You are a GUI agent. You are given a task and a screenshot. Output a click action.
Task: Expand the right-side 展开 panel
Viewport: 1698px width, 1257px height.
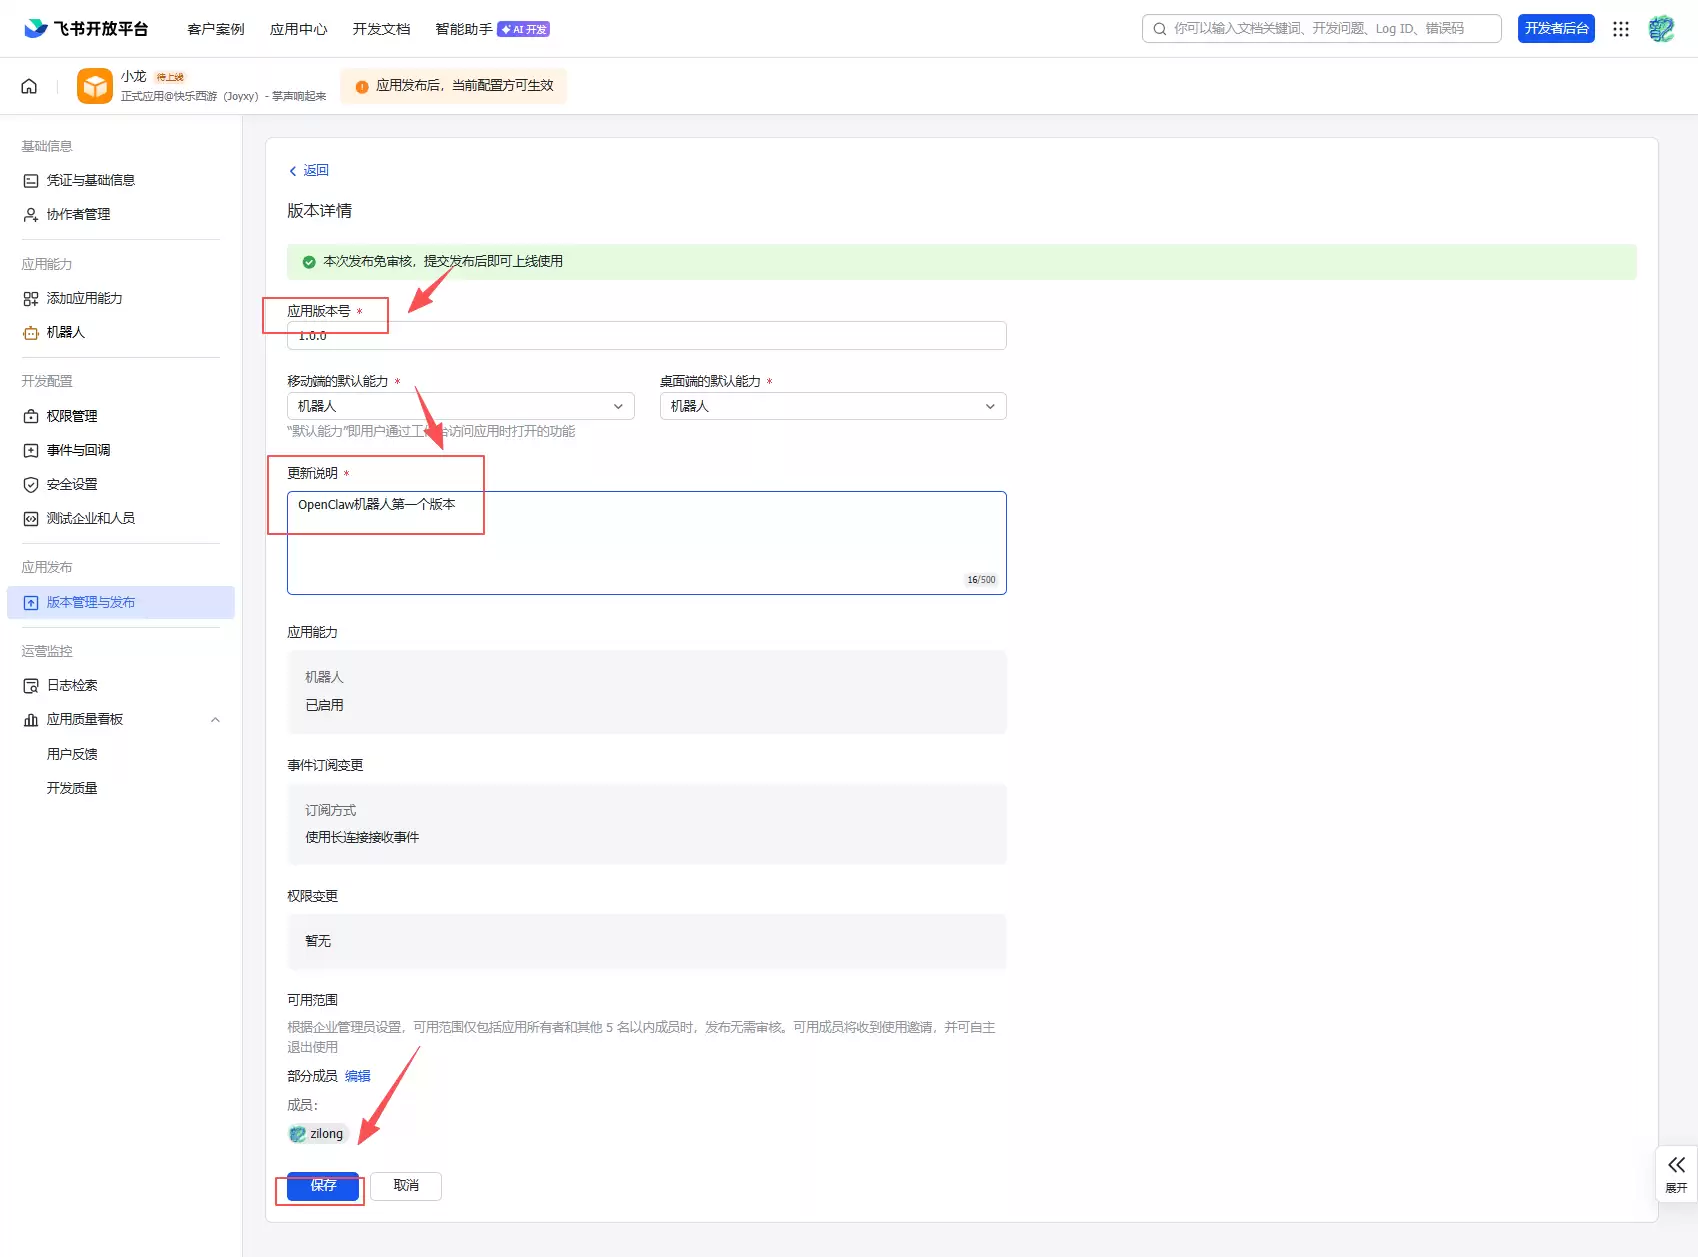(1676, 1173)
